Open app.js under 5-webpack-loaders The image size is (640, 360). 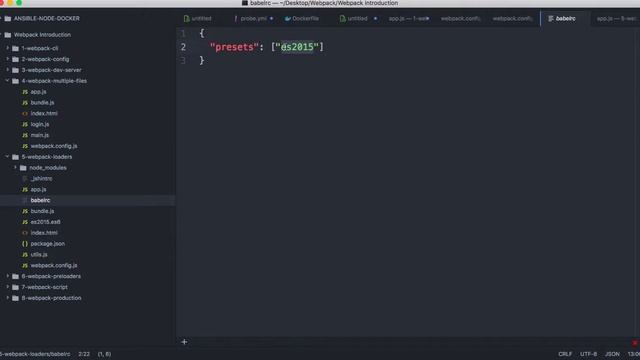[38, 189]
